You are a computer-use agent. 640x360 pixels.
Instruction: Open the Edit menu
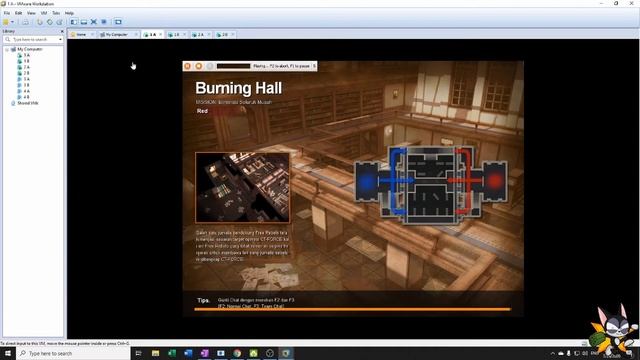click(x=18, y=13)
